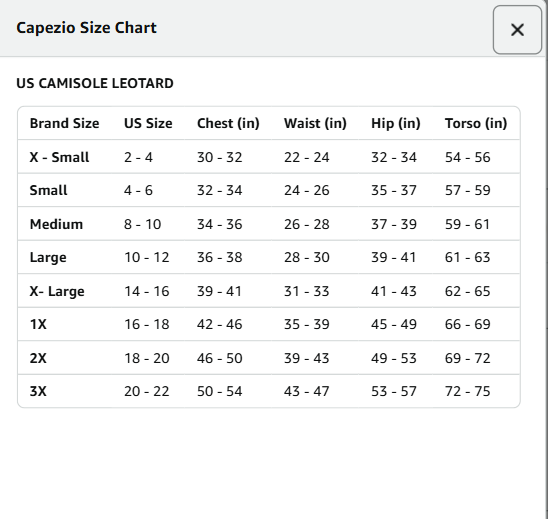Screen dimensions: 548x519
Task: Select the X- Large row label
Action: click(57, 291)
